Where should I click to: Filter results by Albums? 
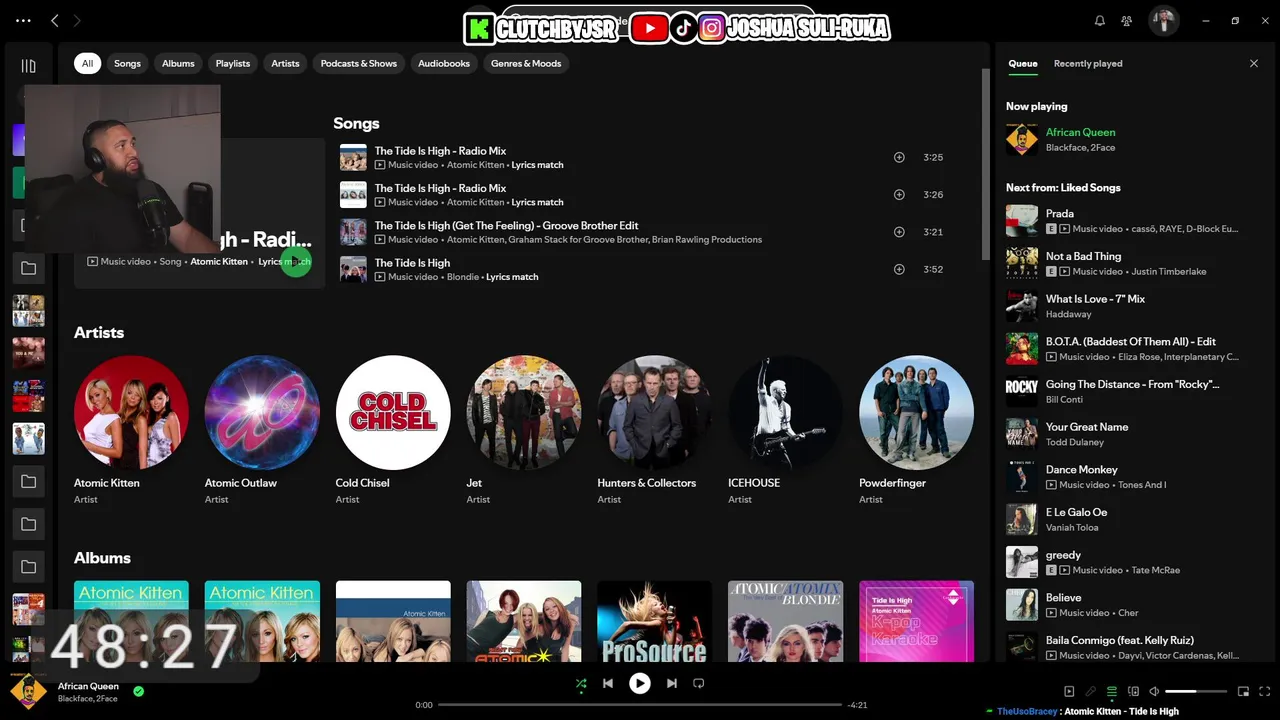point(178,63)
